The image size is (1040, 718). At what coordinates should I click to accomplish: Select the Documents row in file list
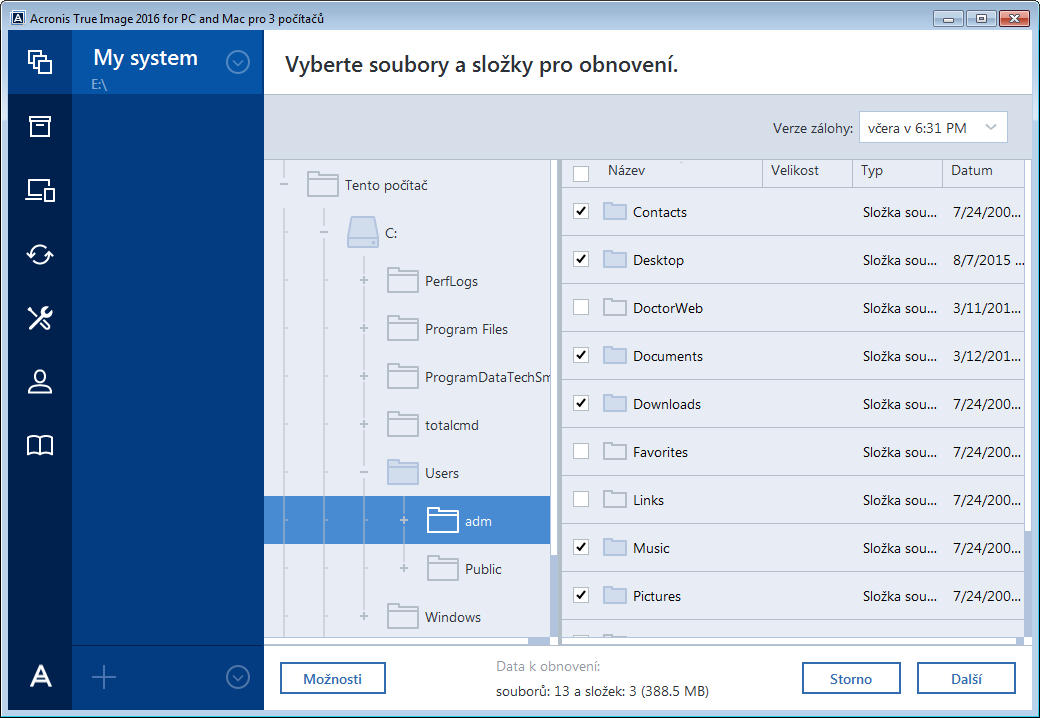(x=793, y=355)
